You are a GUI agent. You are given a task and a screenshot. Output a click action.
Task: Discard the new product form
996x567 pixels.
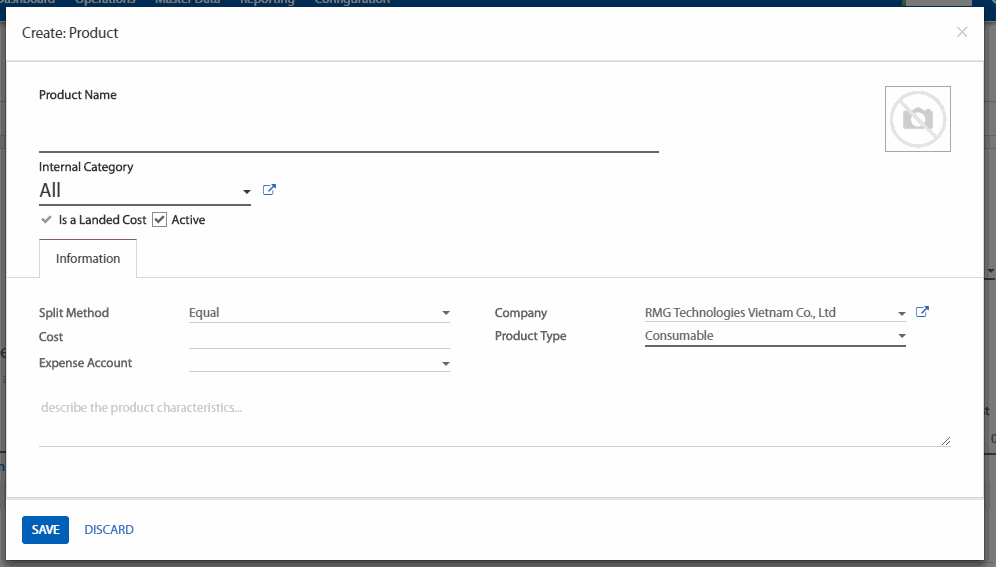tap(109, 530)
